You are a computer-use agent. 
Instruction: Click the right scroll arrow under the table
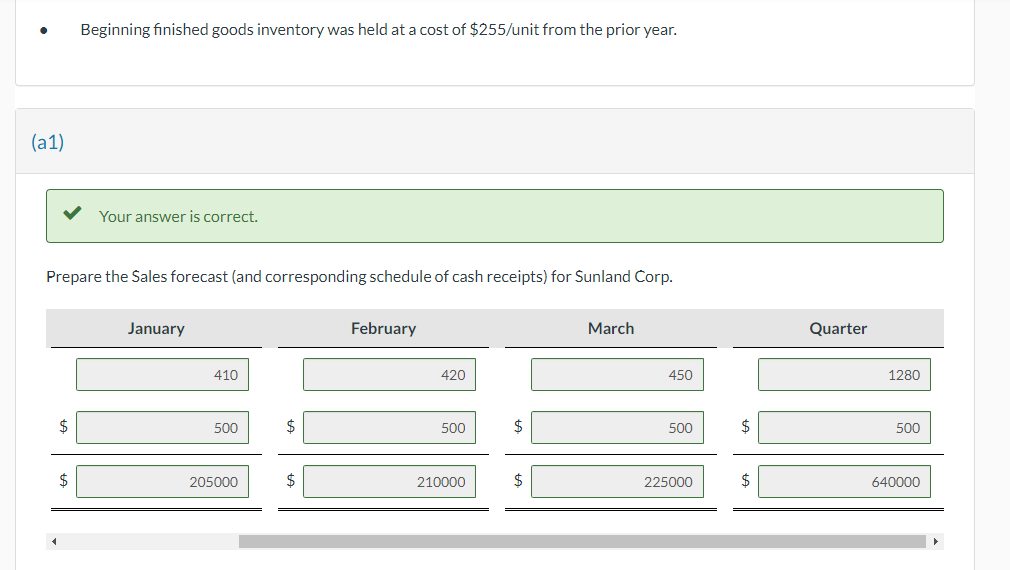coord(935,542)
